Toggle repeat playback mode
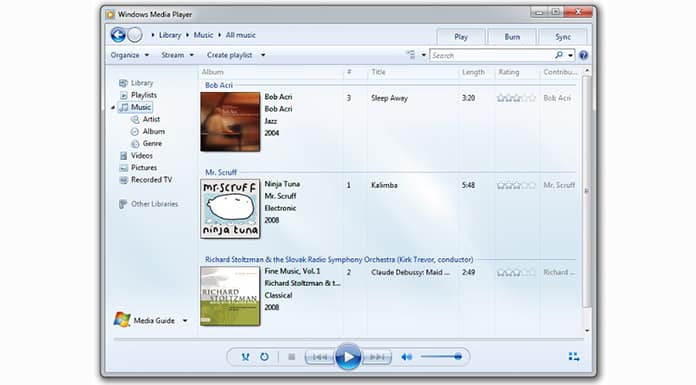Viewport: 696px width, 385px height. point(265,357)
